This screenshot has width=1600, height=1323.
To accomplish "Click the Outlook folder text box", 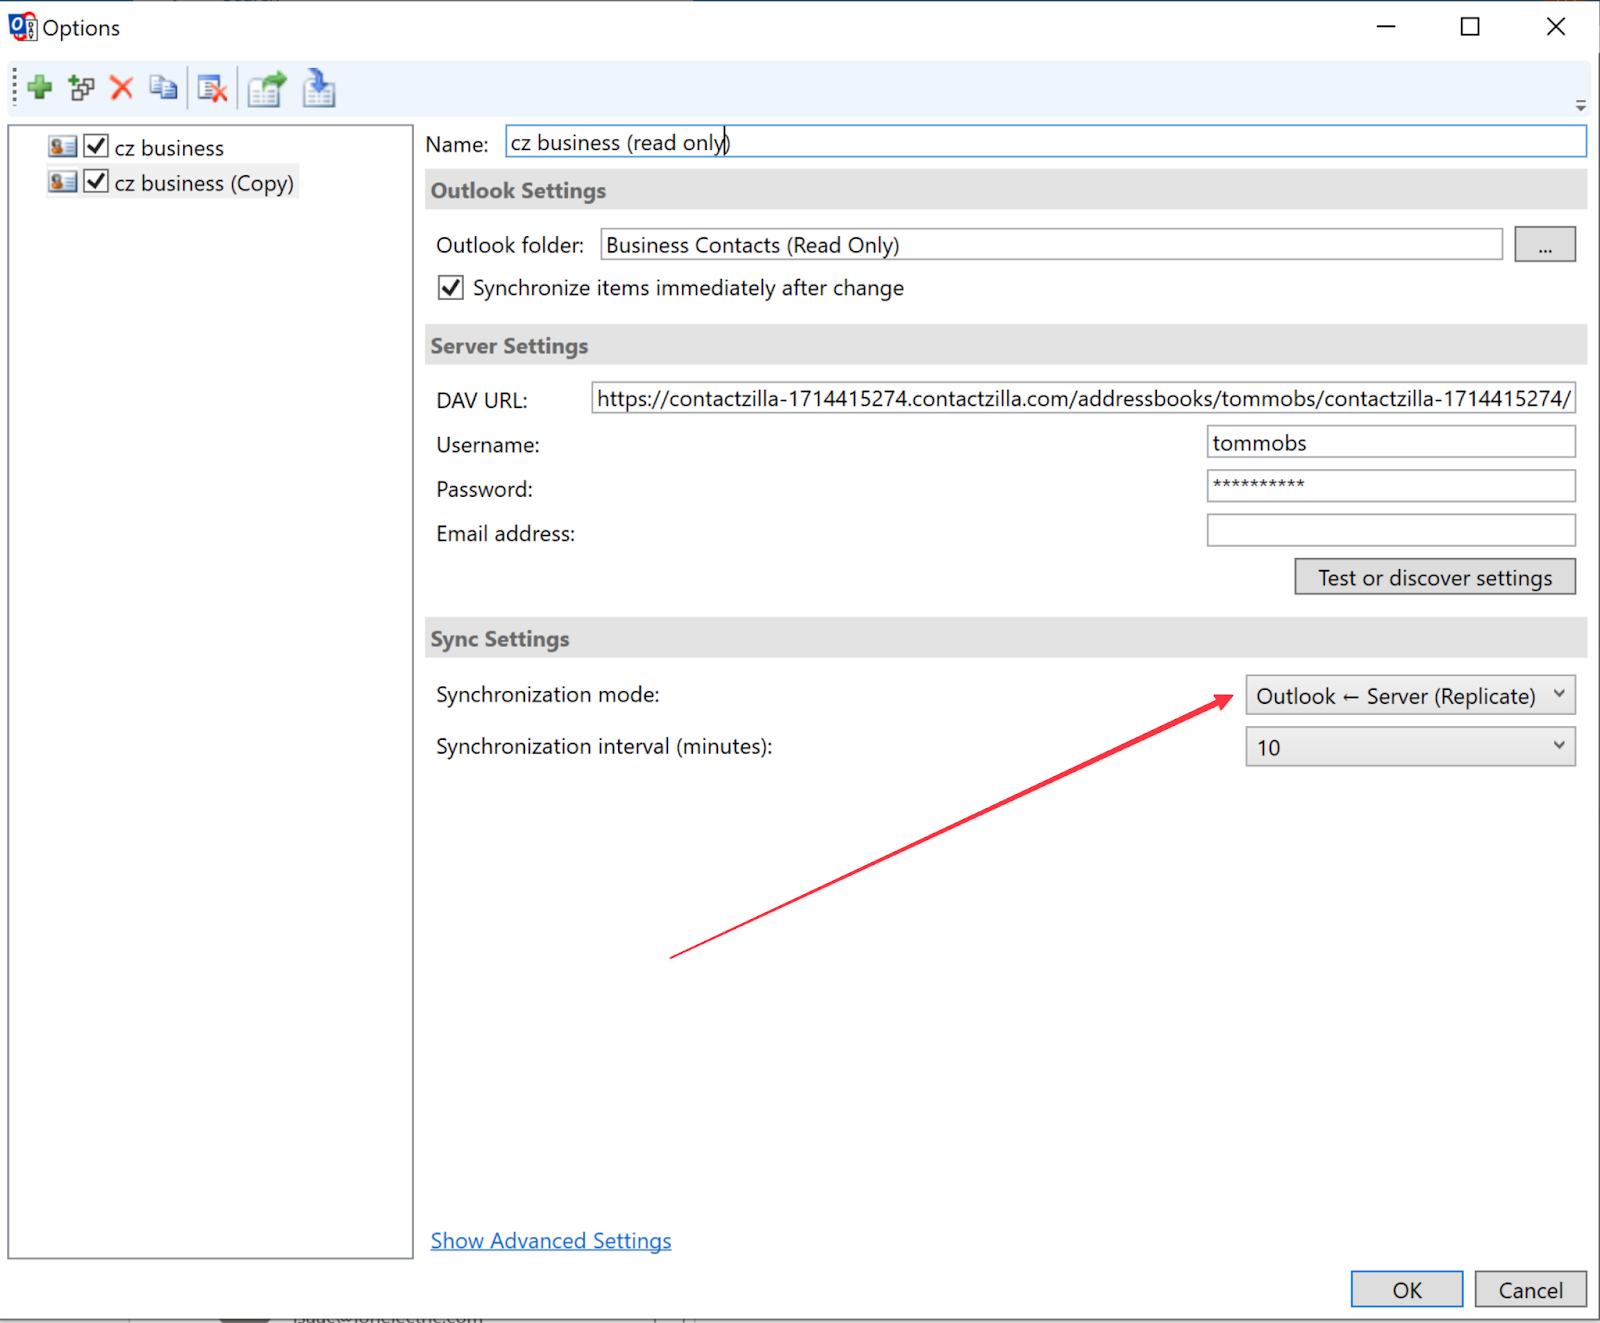I will point(1051,245).
